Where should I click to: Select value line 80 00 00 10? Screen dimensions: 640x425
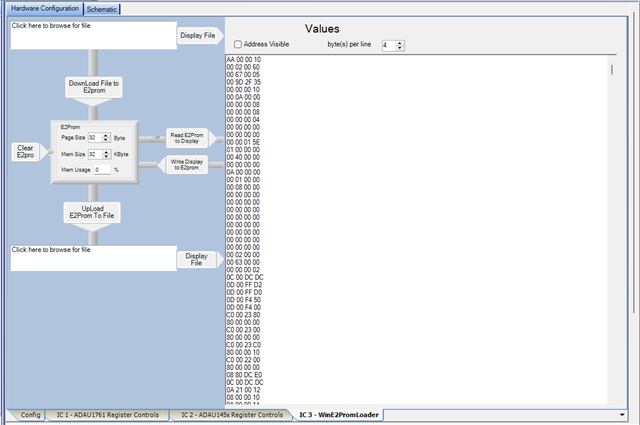click(243, 352)
